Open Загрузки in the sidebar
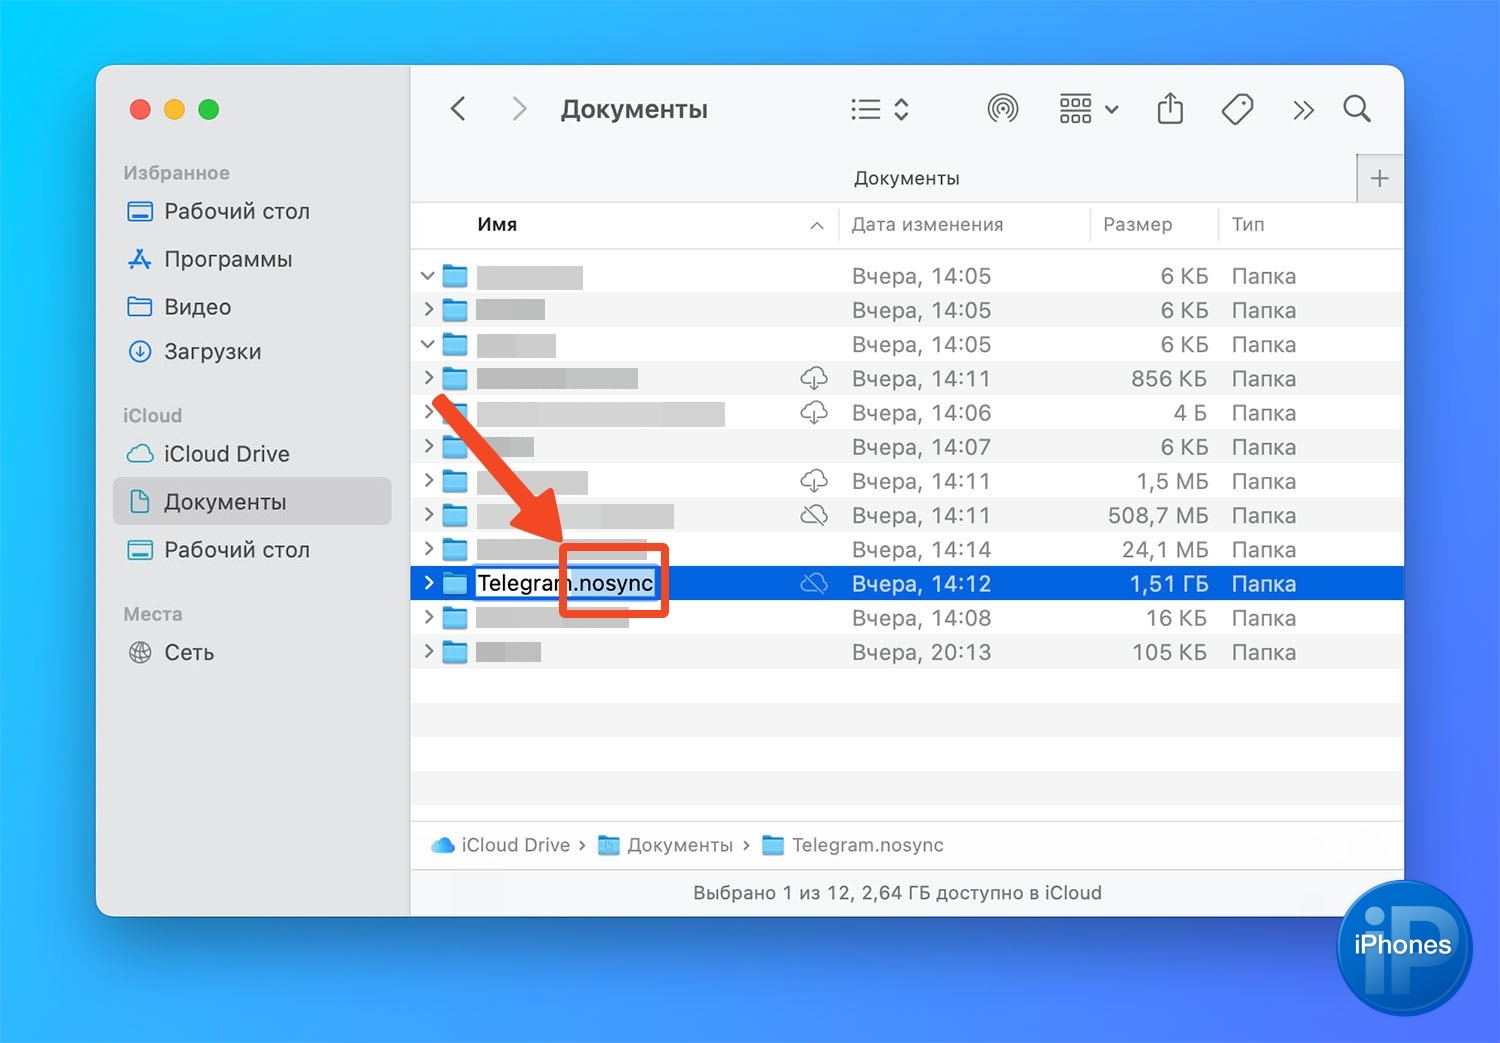The width and height of the screenshot is (1500, 1043). coord(212,352)
